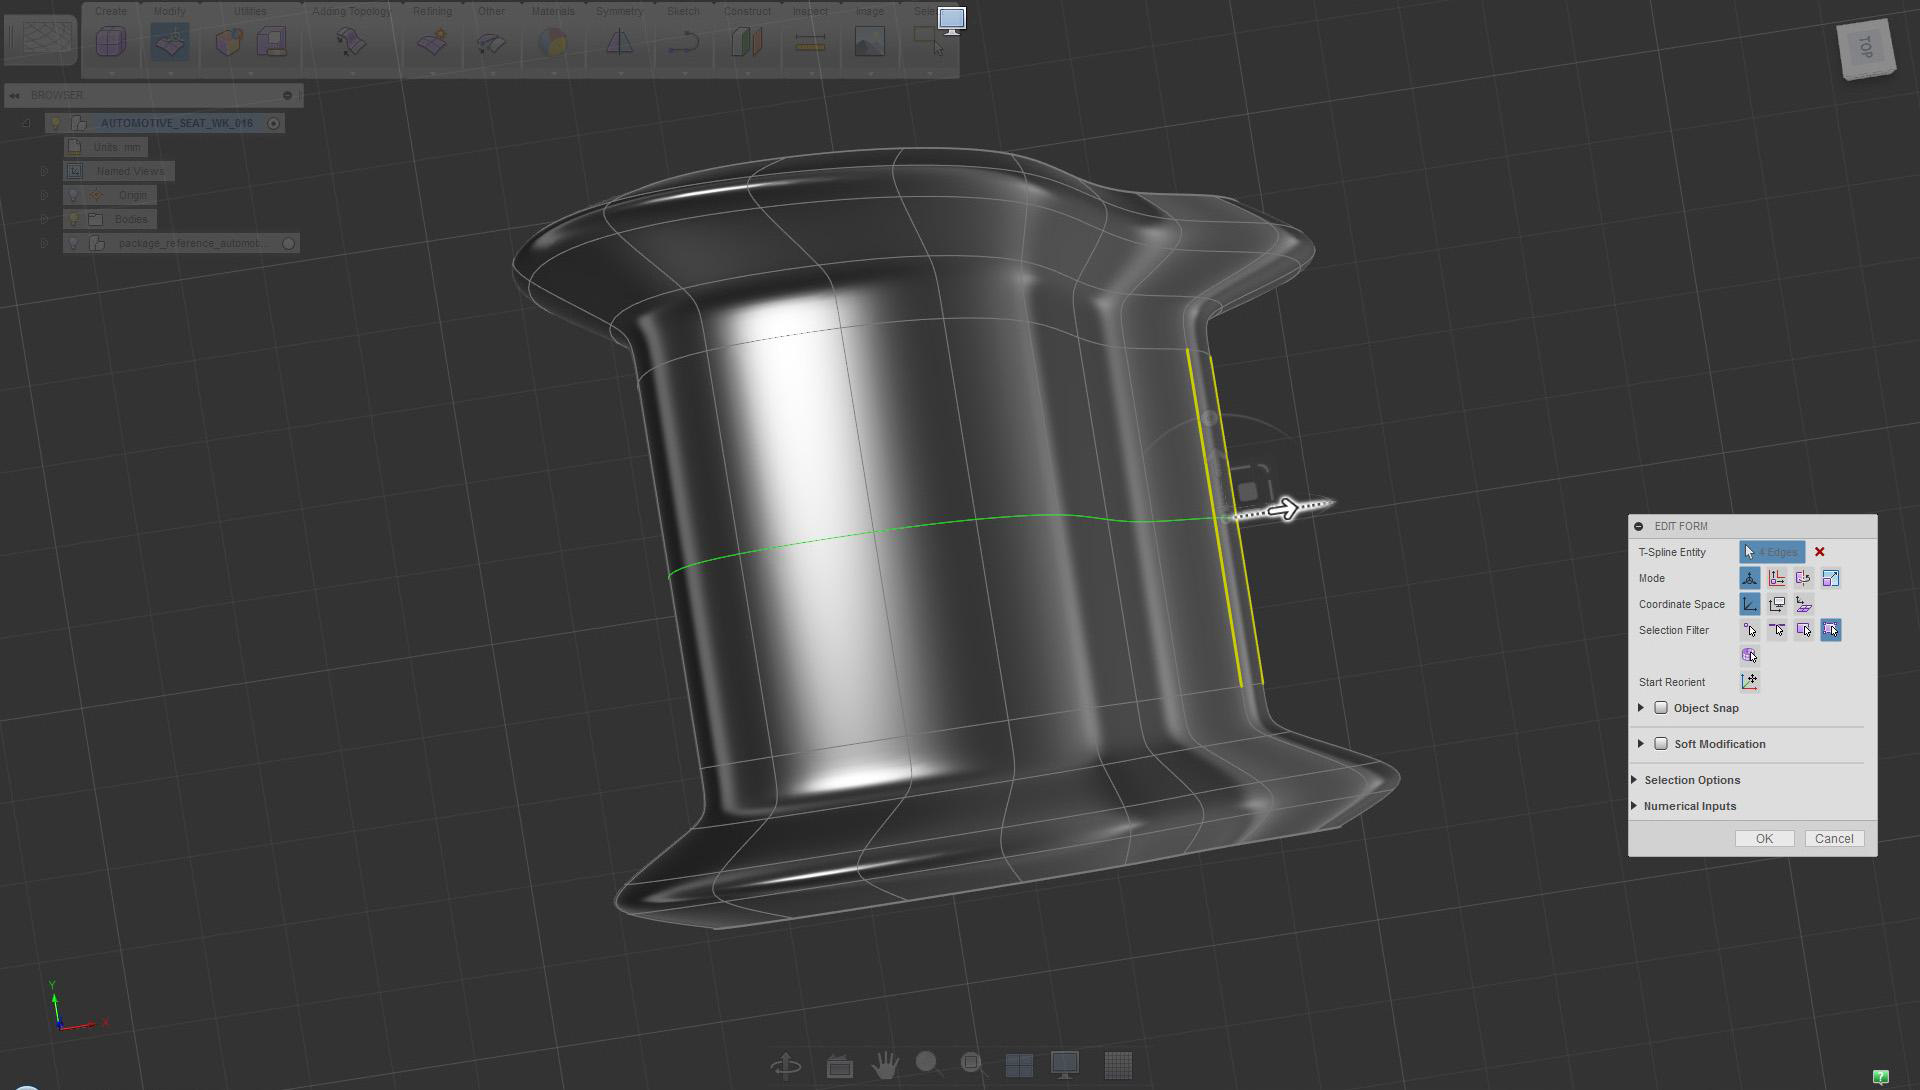Expand the Named Views tree node
The image size is (1920, 1090).
tap(44, 171)
